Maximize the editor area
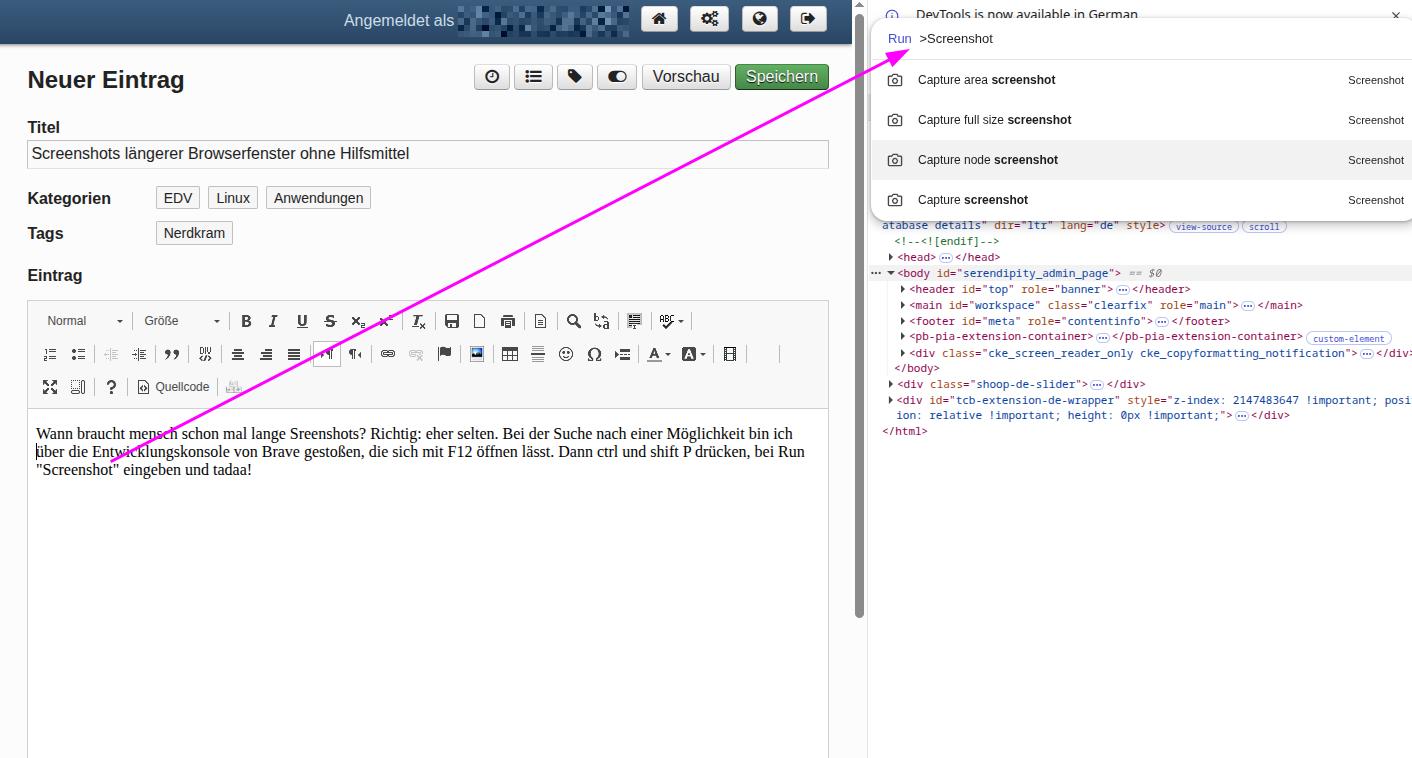 50,387
